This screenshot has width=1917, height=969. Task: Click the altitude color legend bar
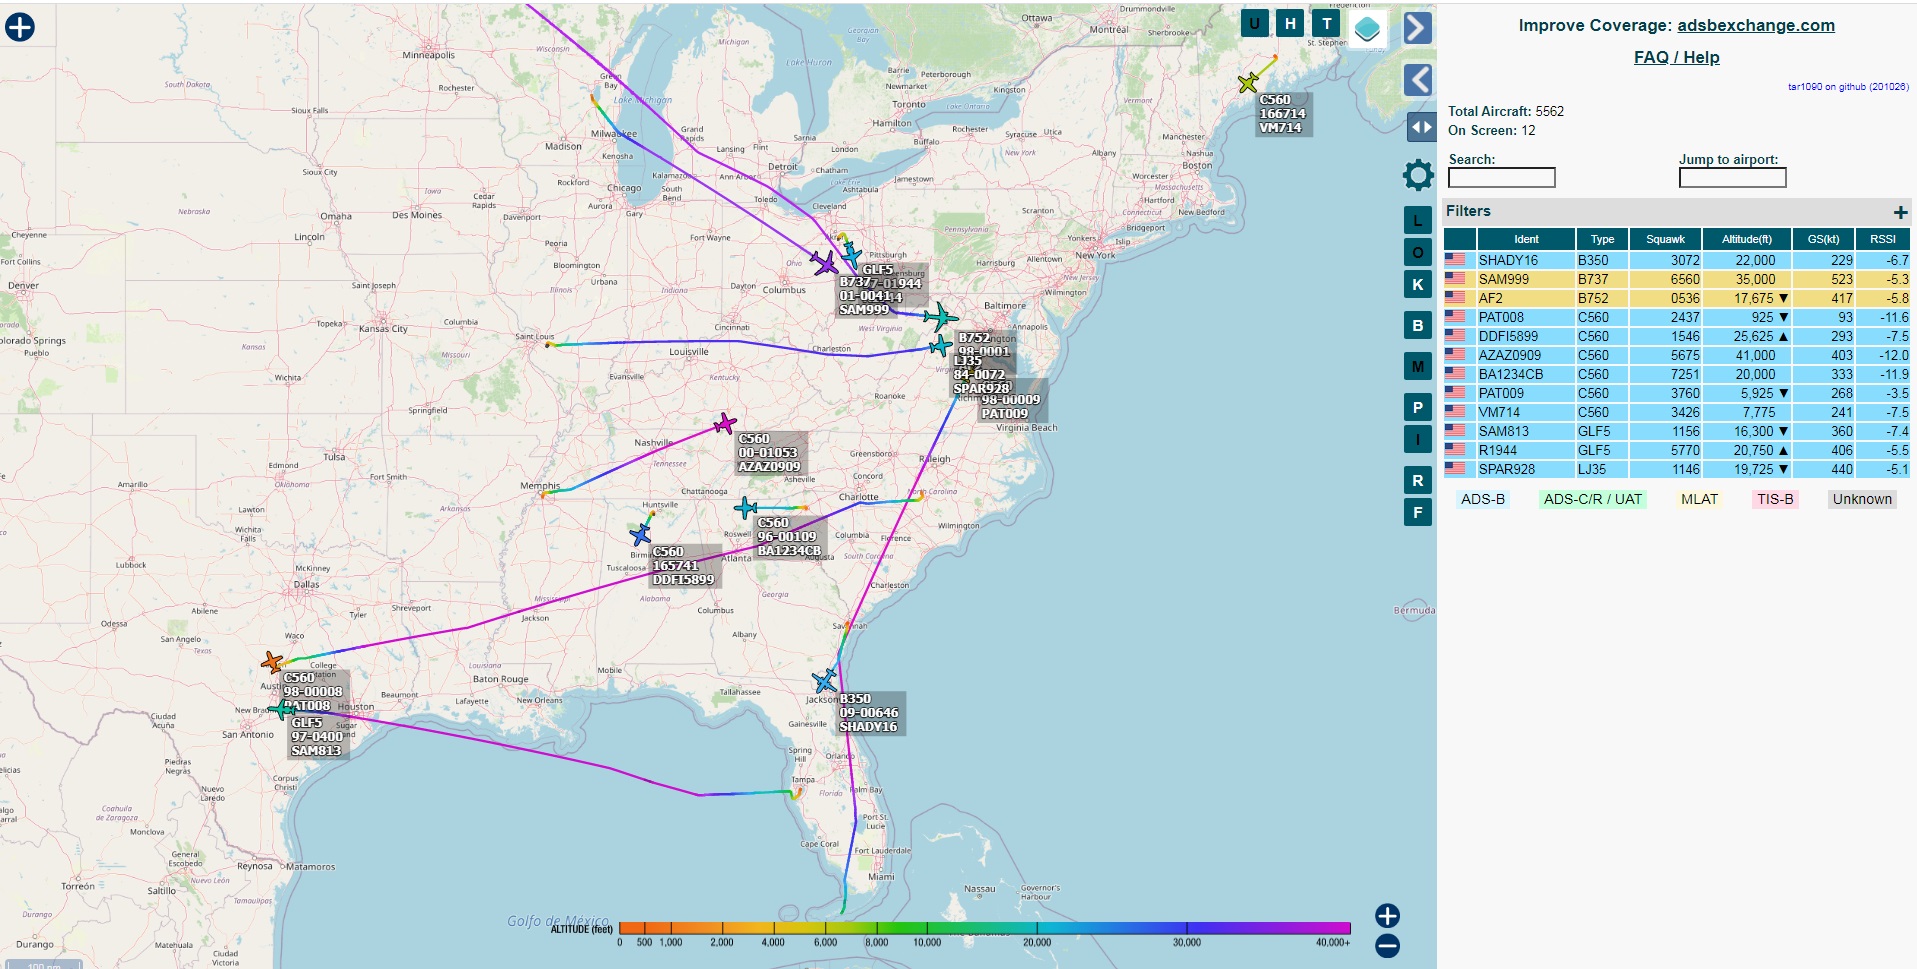[x=985, y=928]
